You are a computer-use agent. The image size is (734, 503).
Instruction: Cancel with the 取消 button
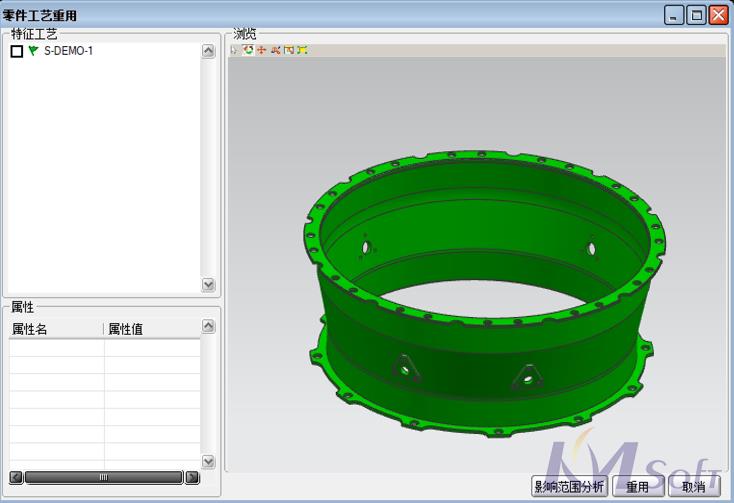click(693, 487)
